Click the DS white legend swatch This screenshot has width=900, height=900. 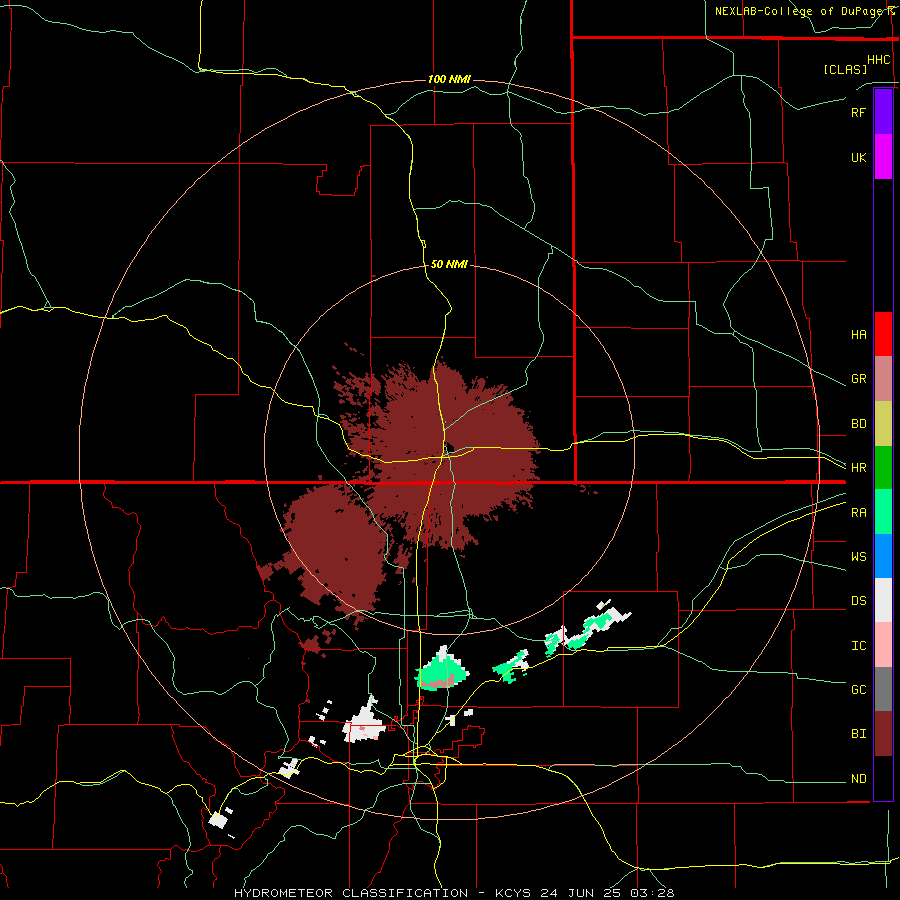coord(883,600)
